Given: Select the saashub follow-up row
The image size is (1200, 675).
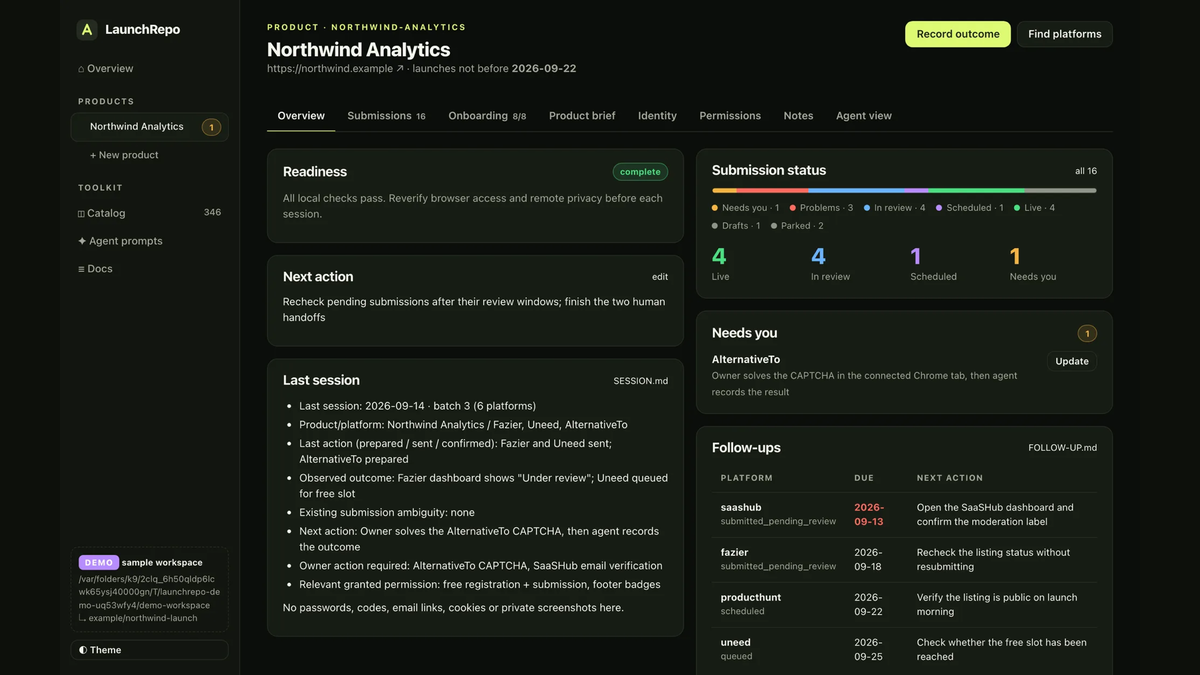Looking at the screenshot, I should tap(904, 515).
